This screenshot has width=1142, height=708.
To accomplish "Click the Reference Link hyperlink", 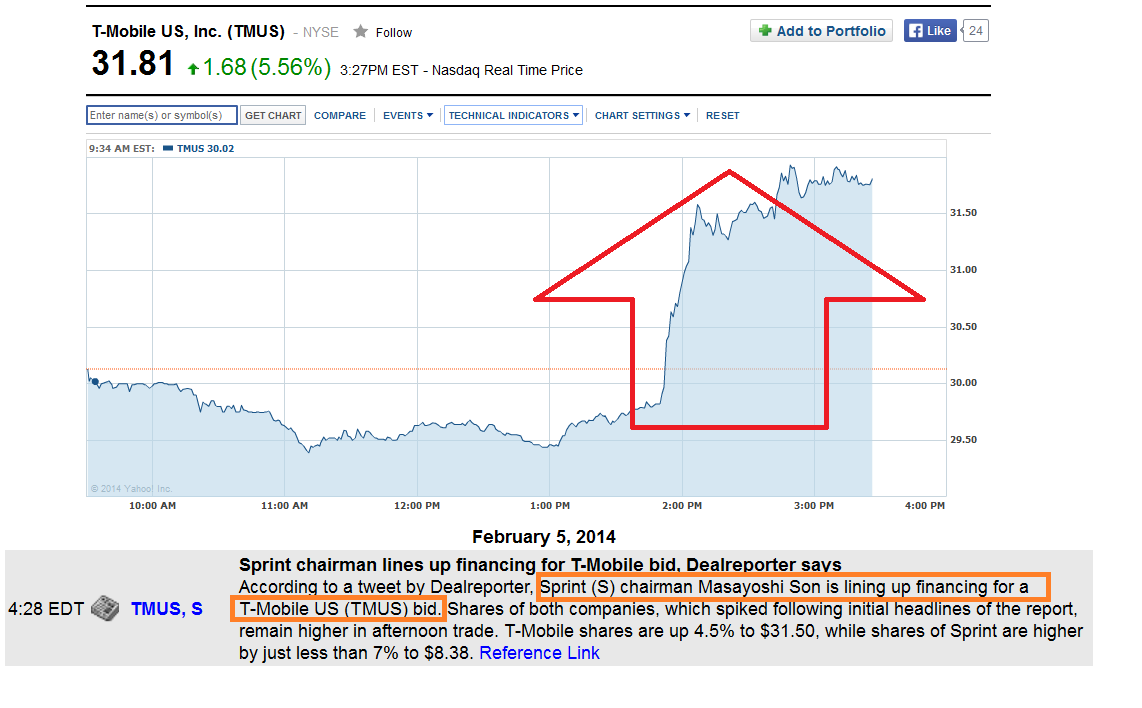I will [539, 653].
